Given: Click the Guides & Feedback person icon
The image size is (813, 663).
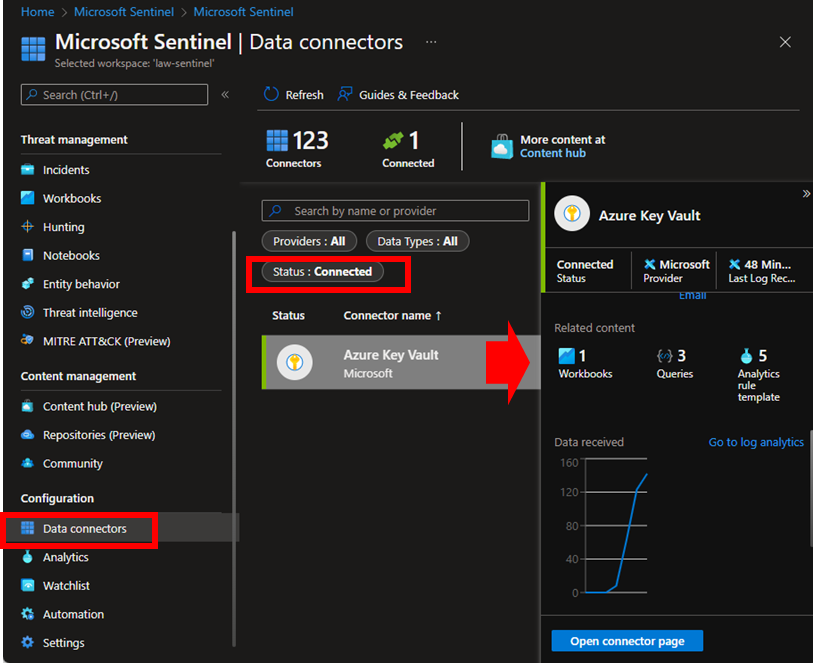Looking at the screenshot, I should 345,94.
